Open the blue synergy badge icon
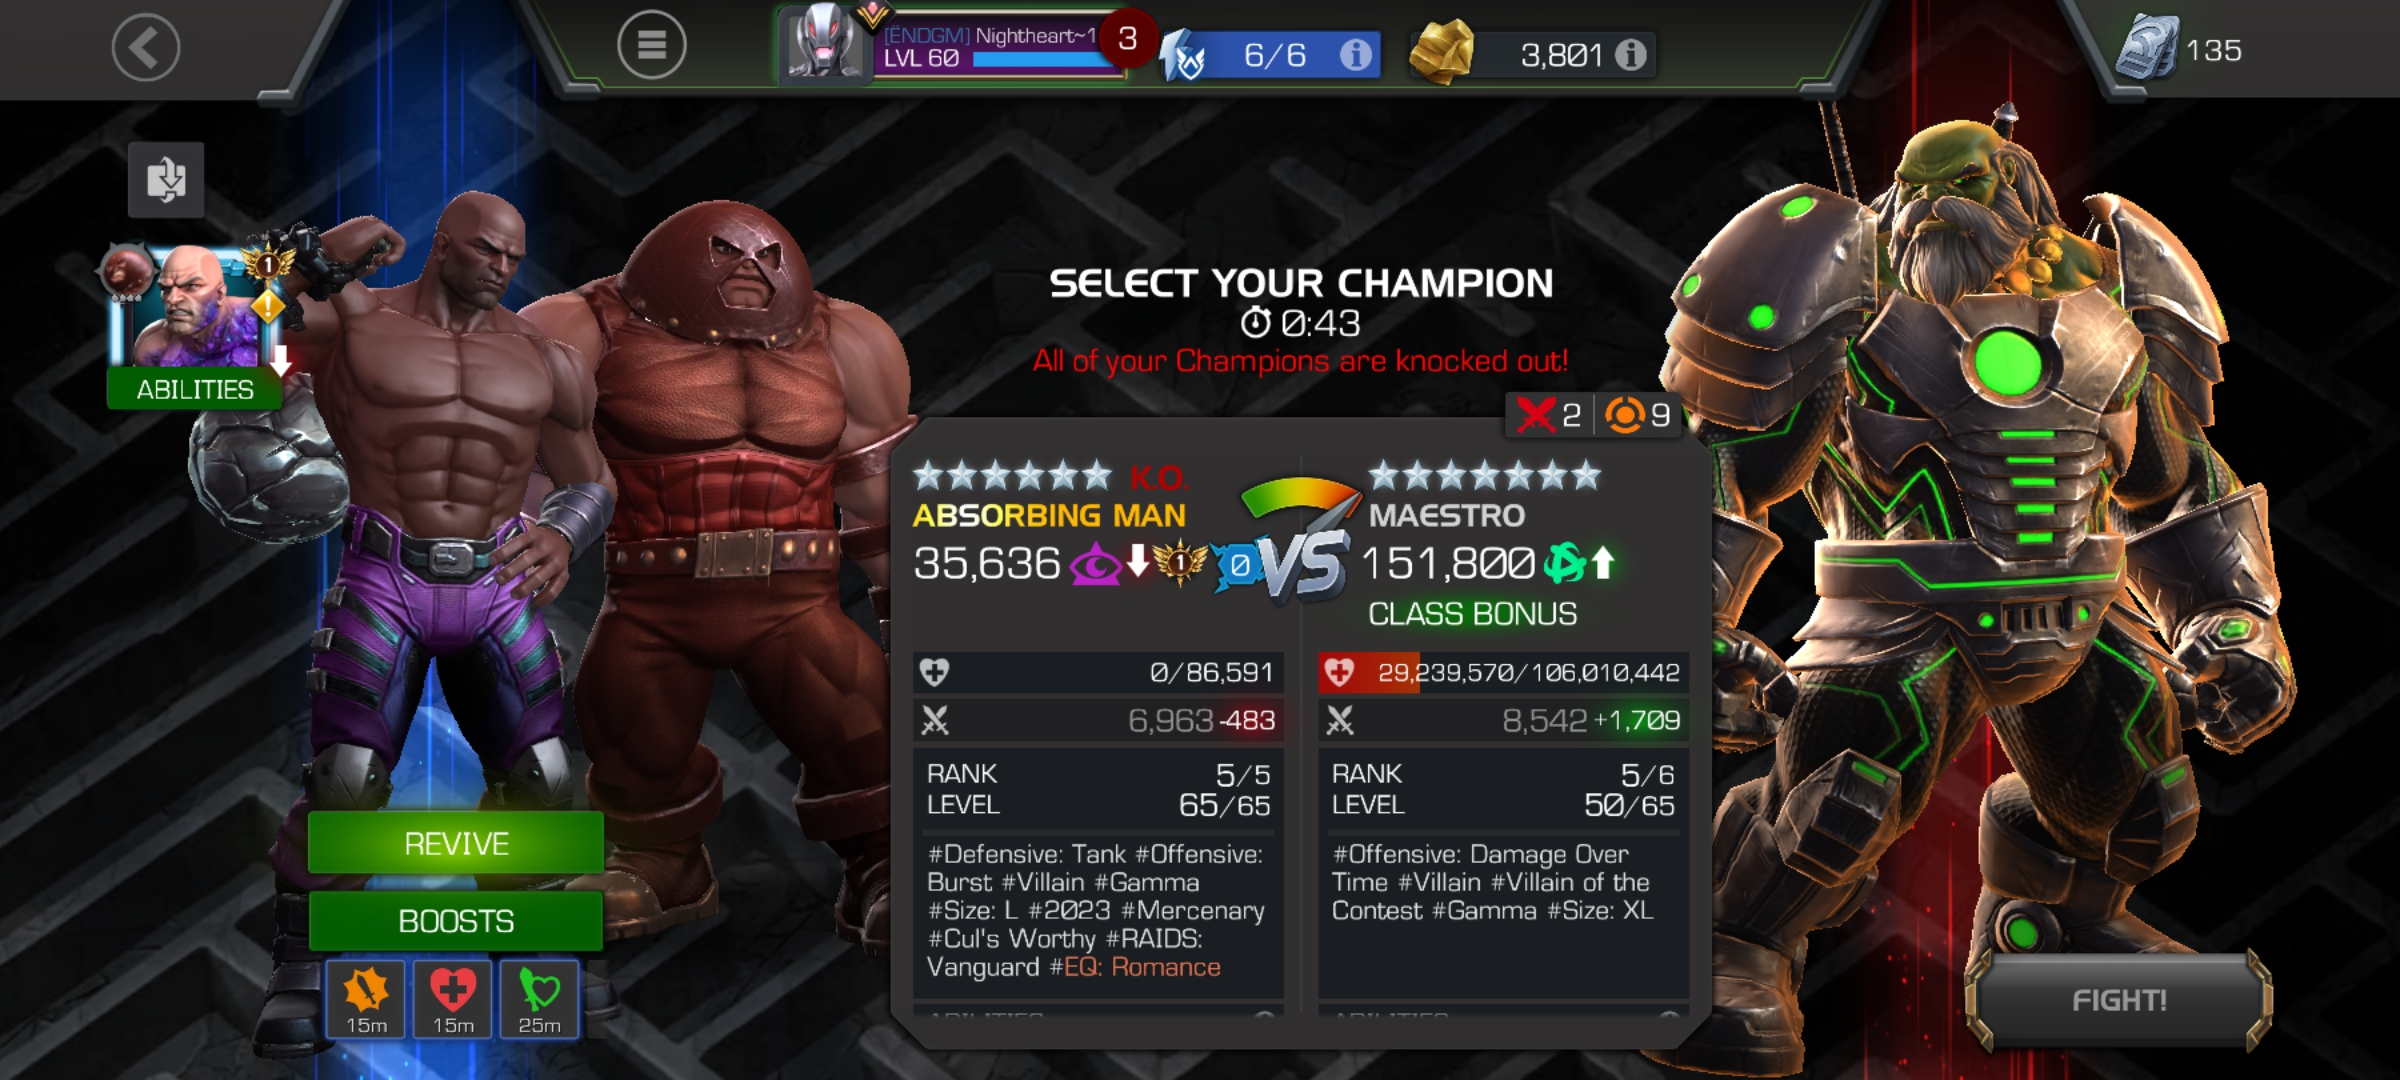Screen dimensions: 2400x1080 coord(1236,565)
